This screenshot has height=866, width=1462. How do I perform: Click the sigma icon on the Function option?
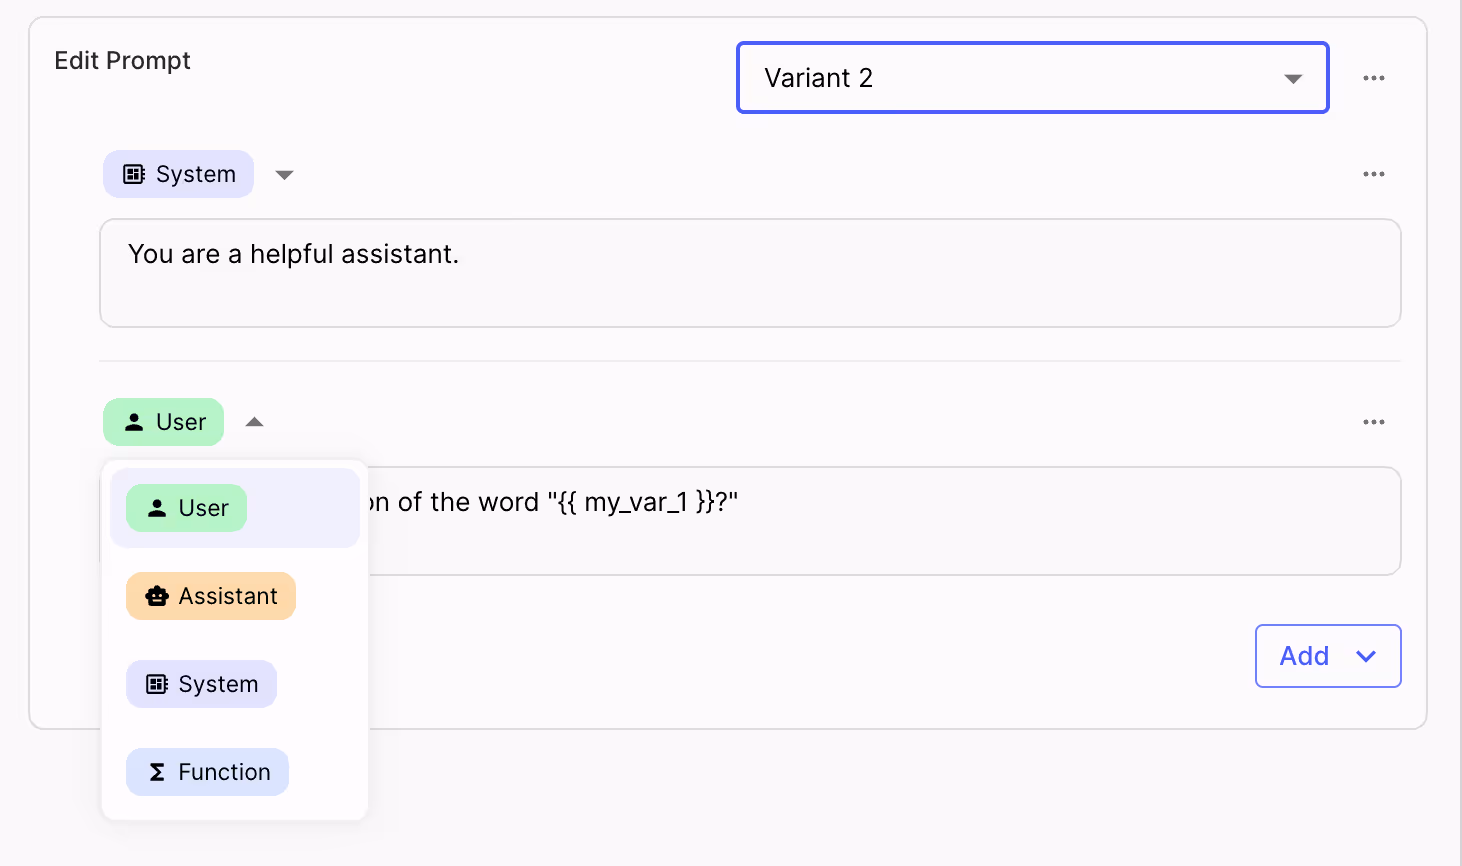(157, 772)
